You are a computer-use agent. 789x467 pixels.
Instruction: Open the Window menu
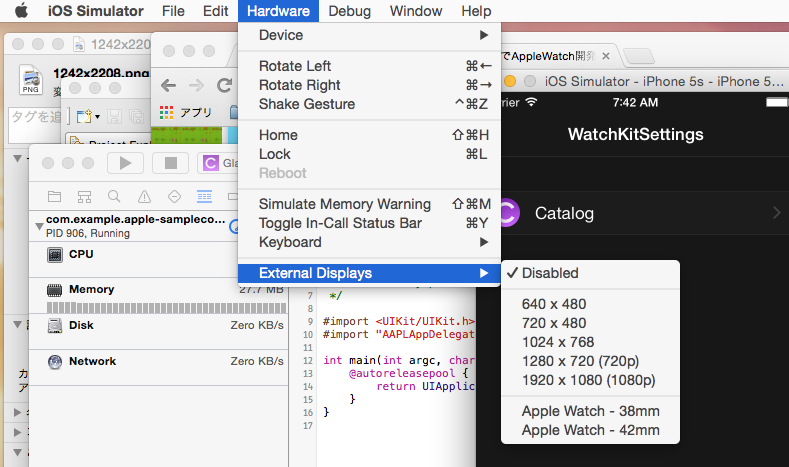click(x=416, y=11)
